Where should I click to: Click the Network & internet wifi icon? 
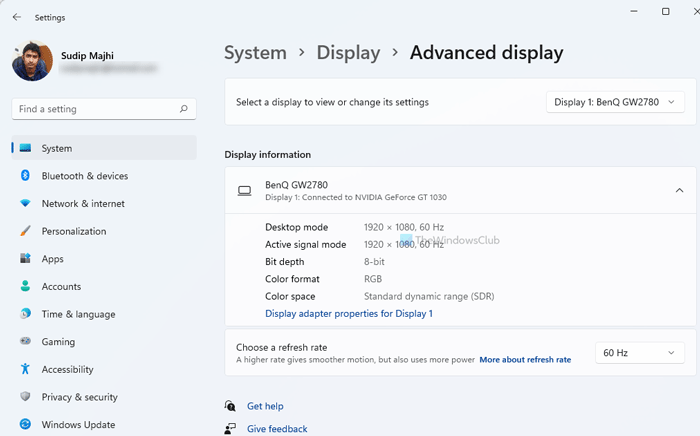point(26,204)
